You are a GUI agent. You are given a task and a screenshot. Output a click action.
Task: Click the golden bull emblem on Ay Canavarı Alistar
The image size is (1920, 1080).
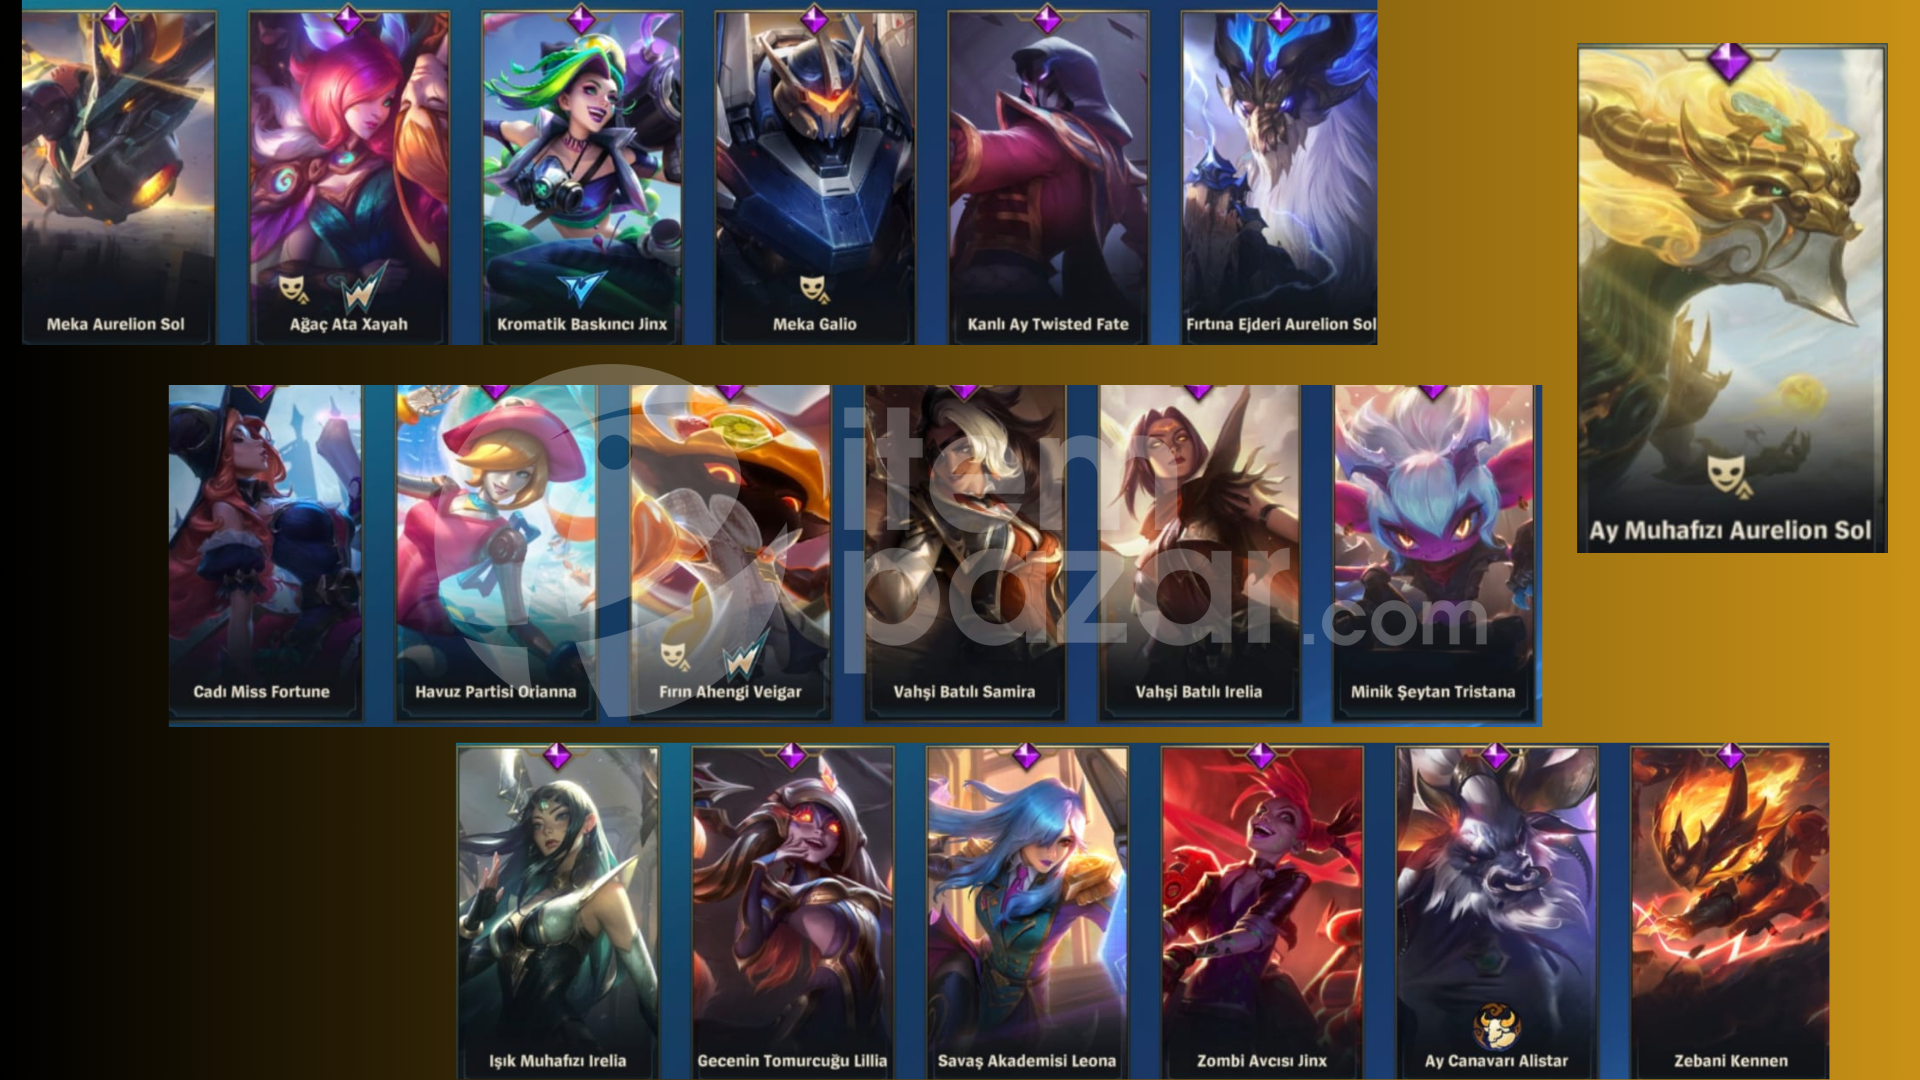coord(1496,1026)
